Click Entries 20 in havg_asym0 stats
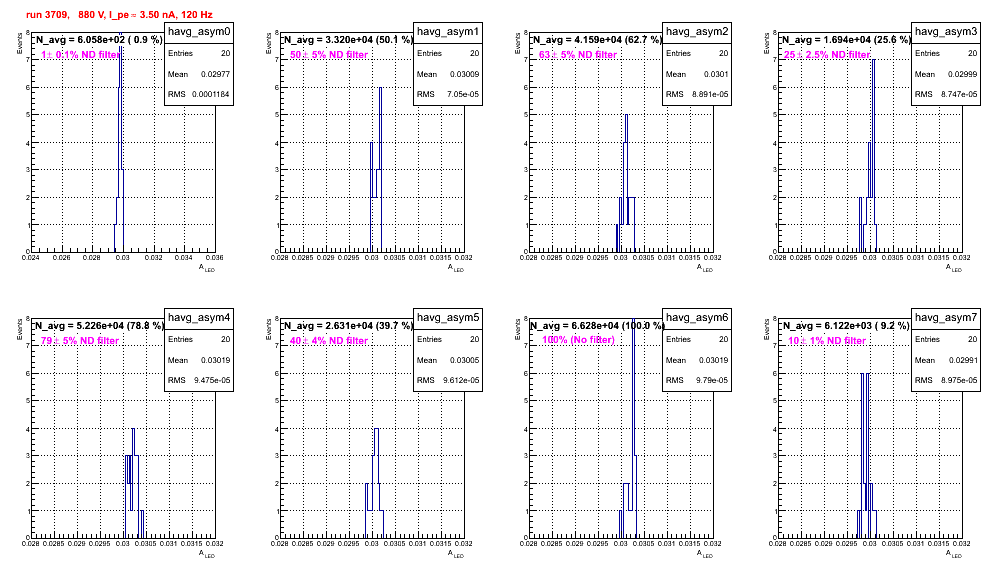Viewport: 996px width, 572px height. (x=199, y=53)
